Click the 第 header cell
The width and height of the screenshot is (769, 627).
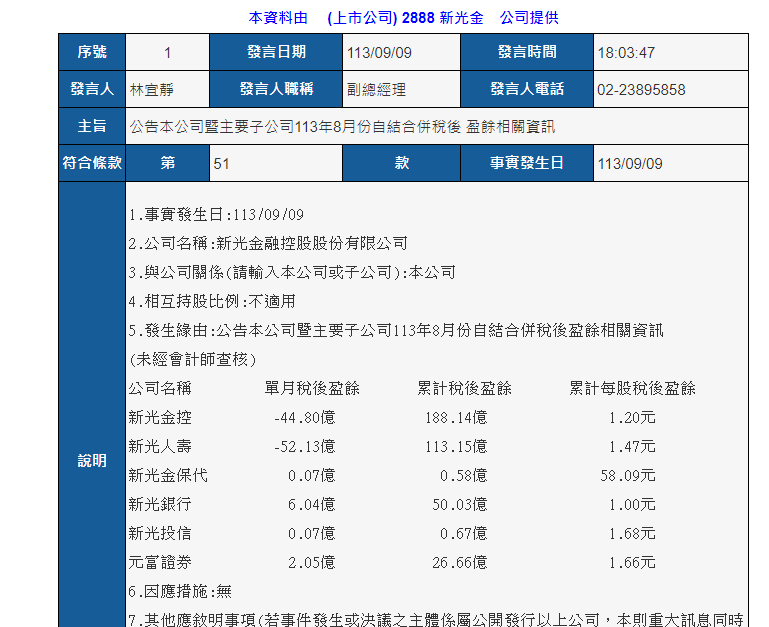[x=167, y=163]
